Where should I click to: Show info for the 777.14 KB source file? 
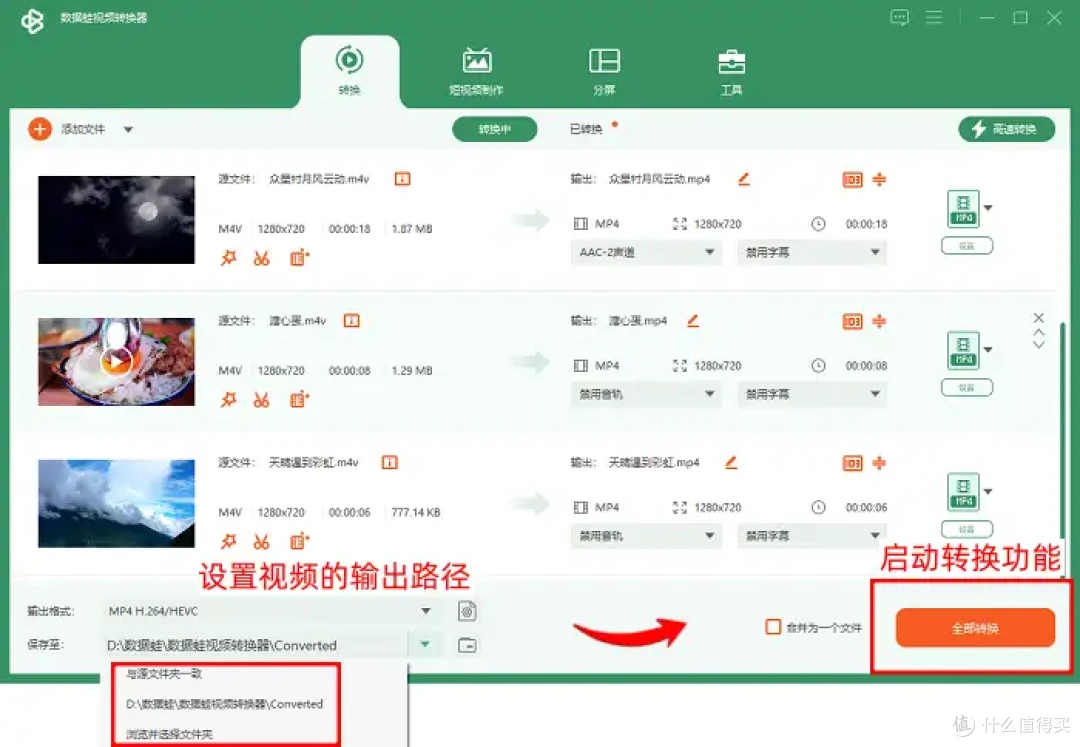[x=389, y=463]
